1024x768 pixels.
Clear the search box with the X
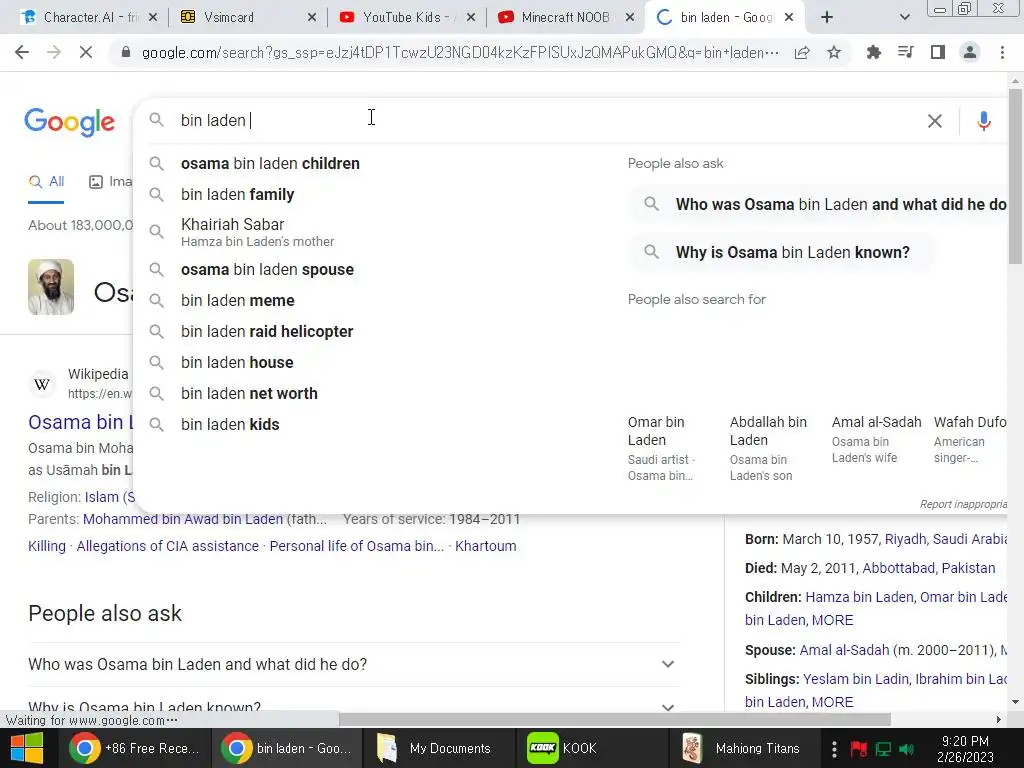coord(935,121)
